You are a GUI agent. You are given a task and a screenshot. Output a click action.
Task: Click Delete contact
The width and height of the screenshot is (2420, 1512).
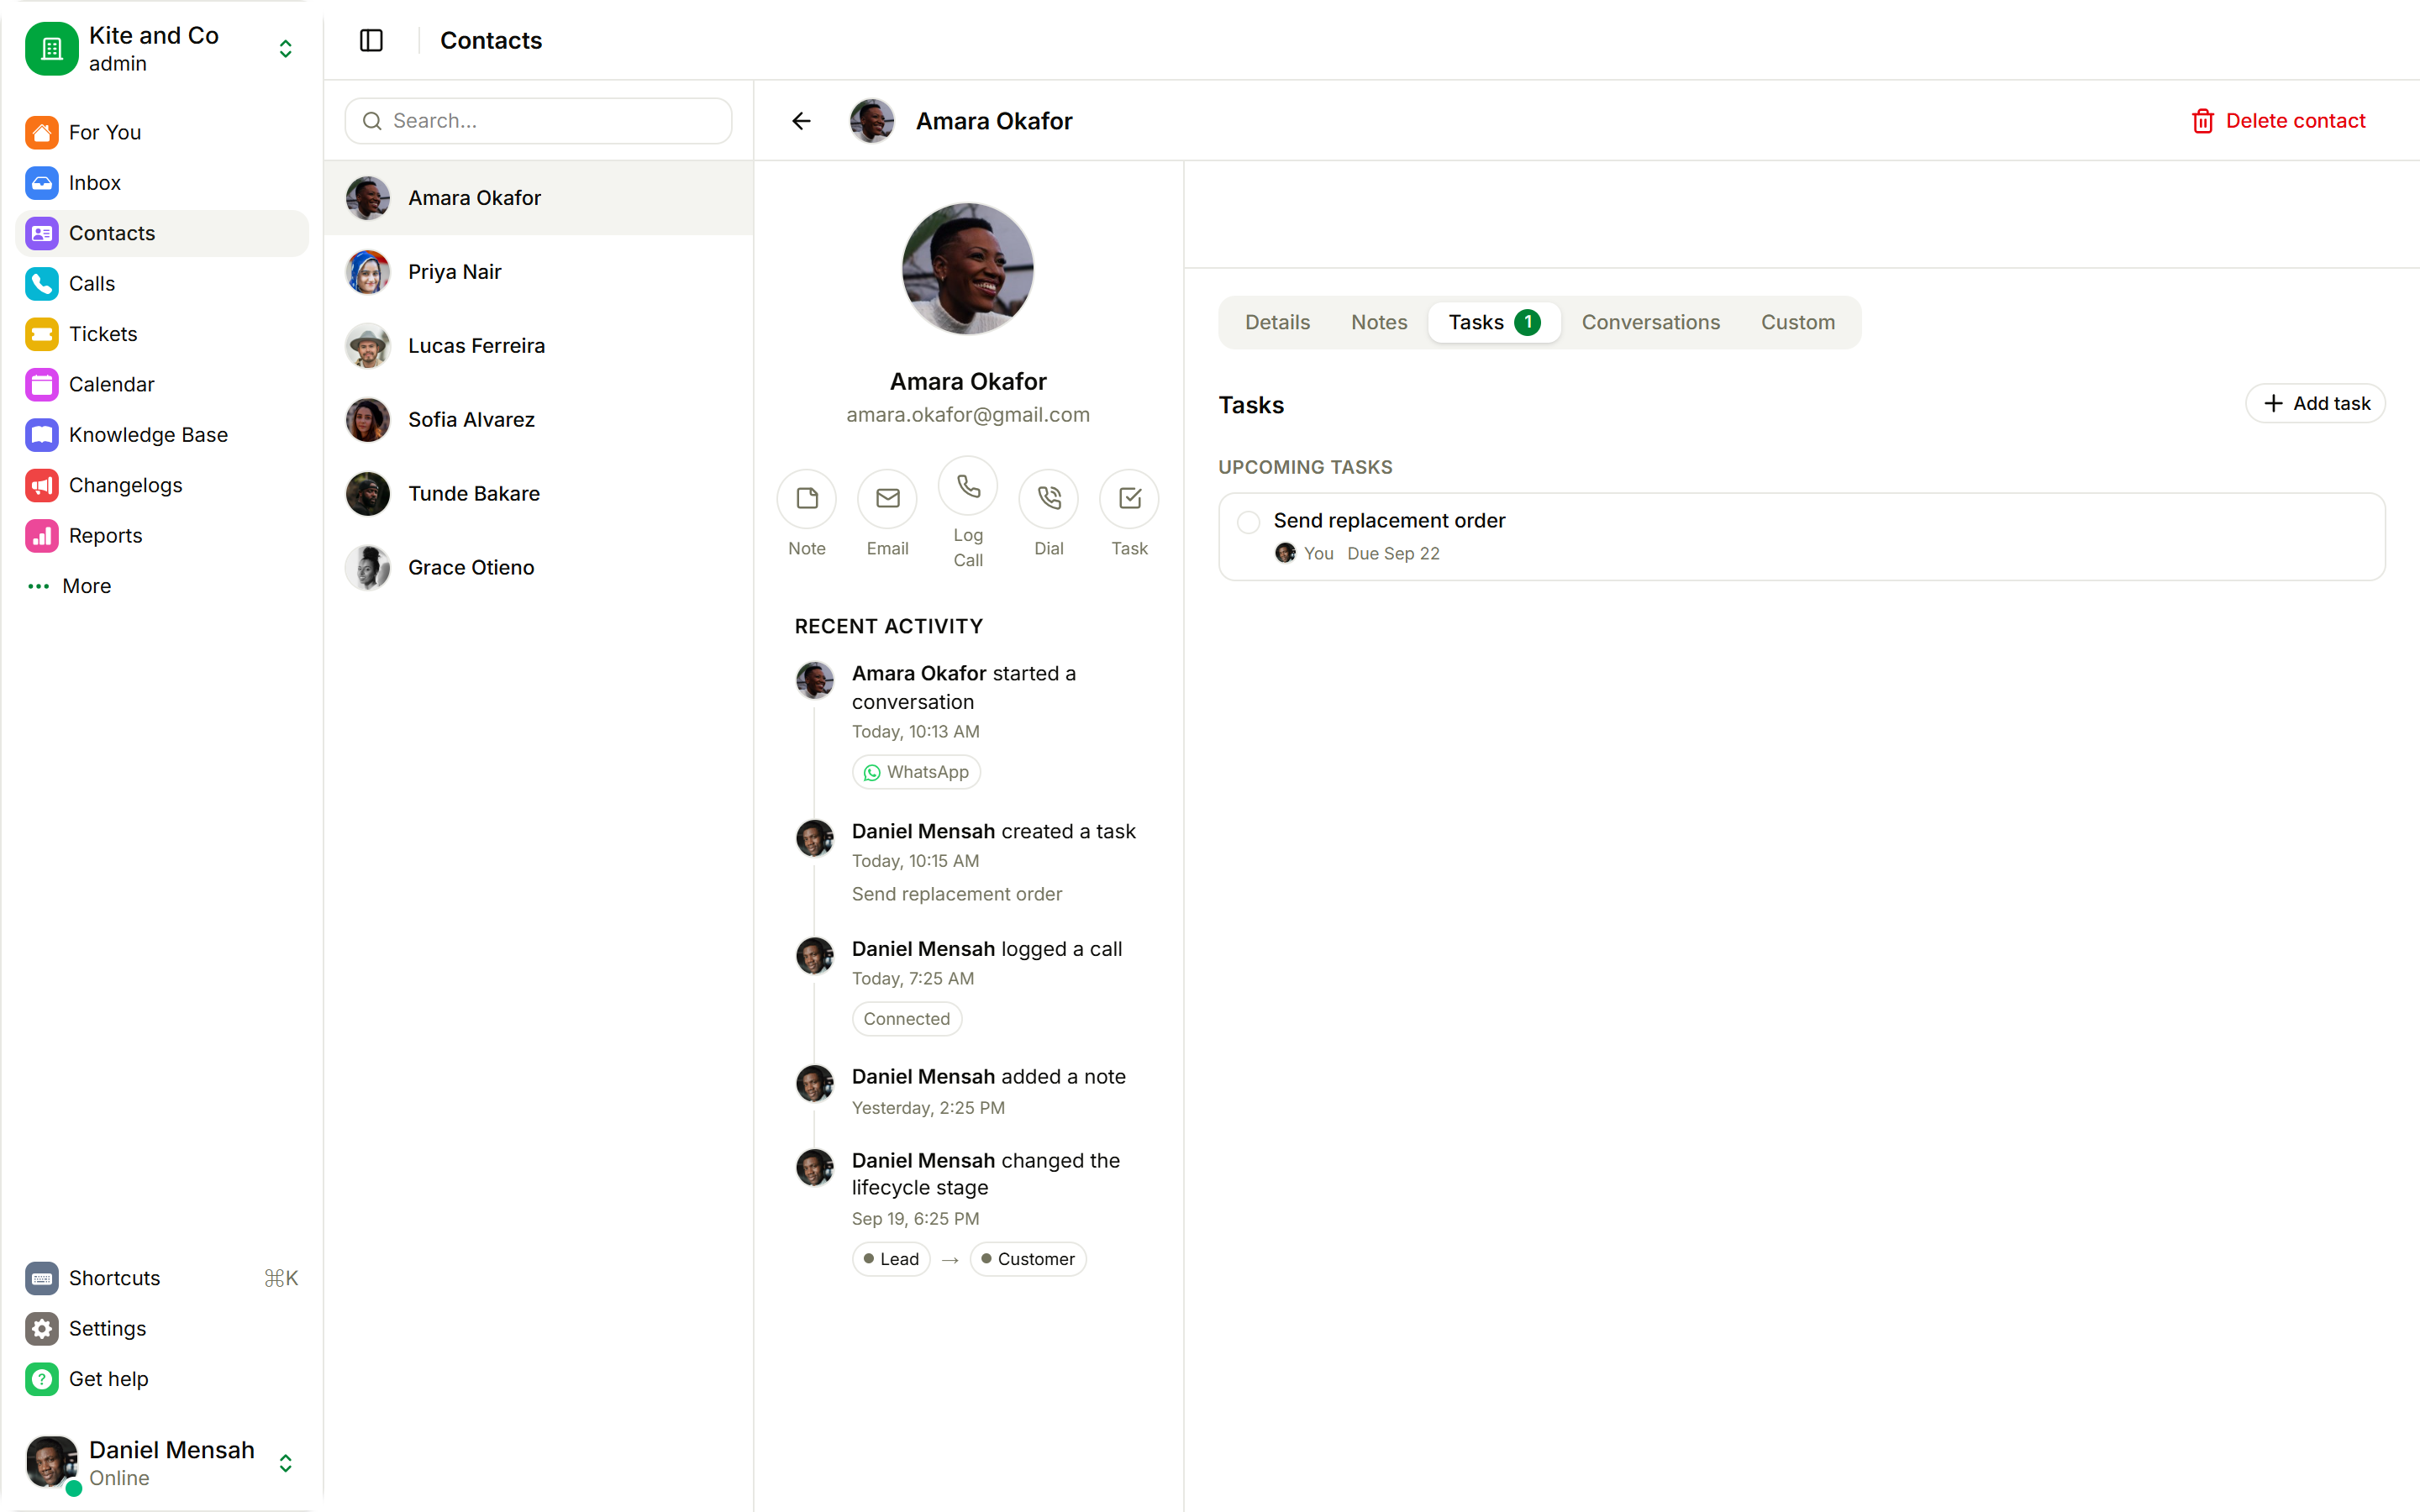[x=2279, y=121]
